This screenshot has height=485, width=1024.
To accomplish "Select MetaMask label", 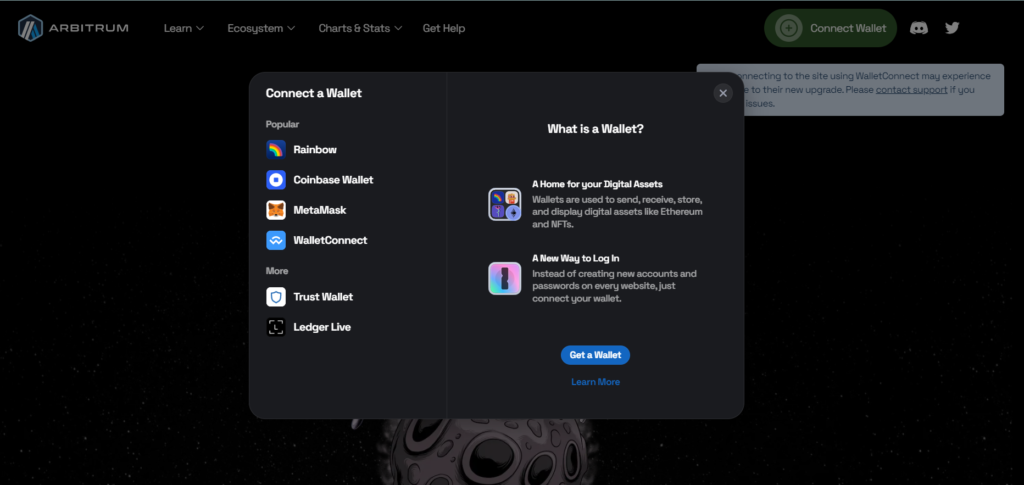I will pos(319,210).
